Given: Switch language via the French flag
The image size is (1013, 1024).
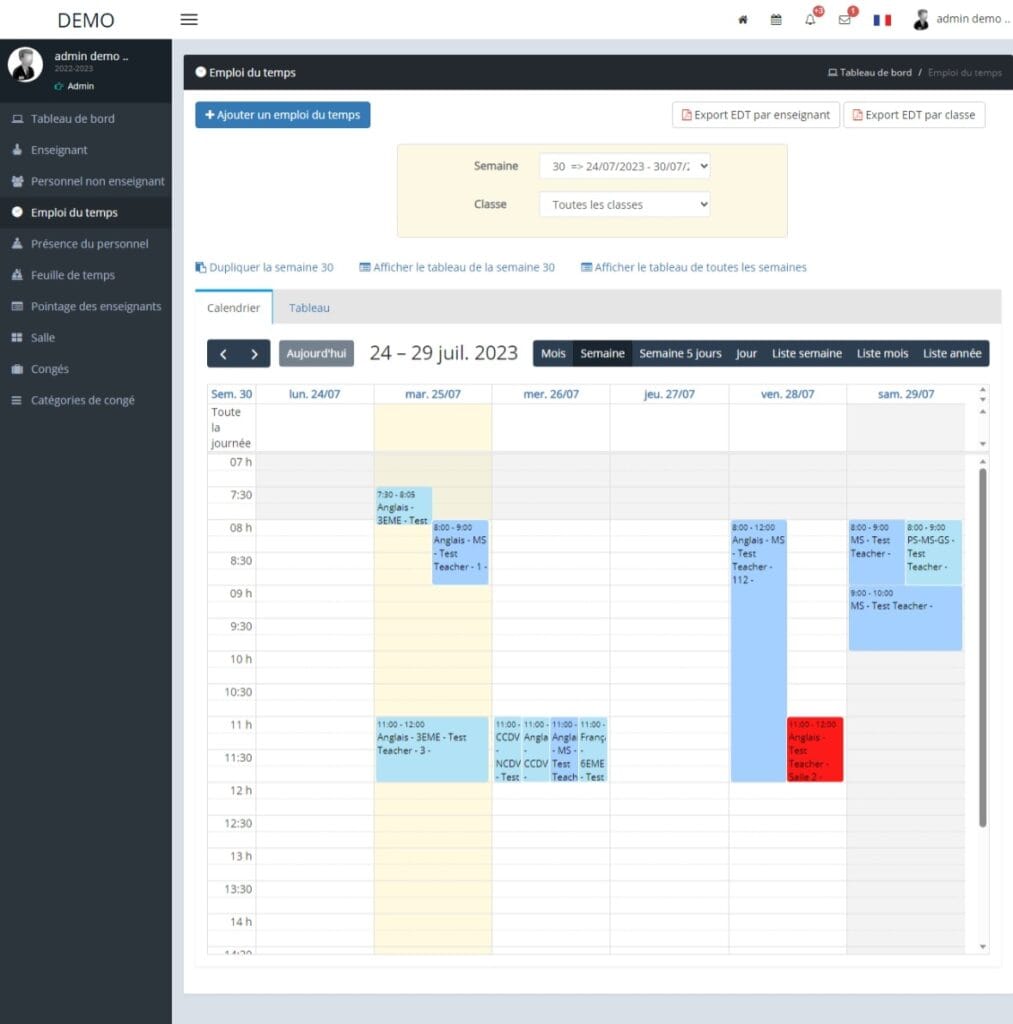Looking at the screenshot, I should [881, 18].
